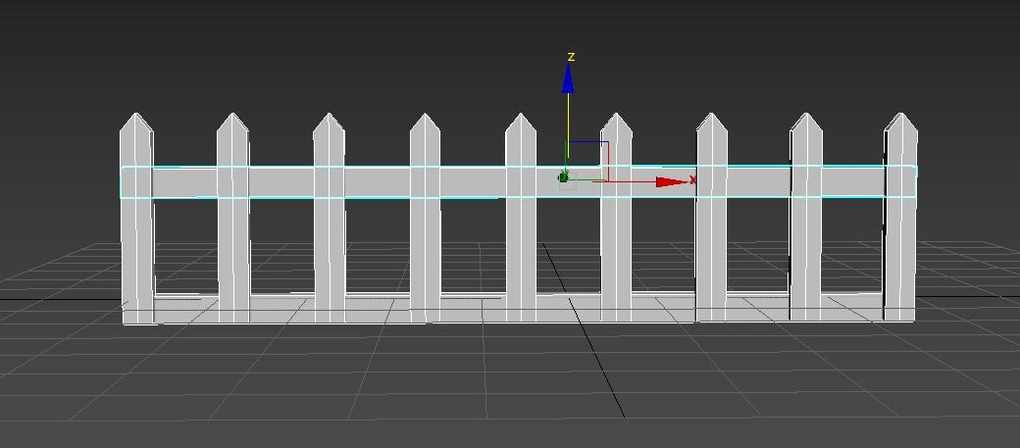This screenshot has height=448, width=1020.
Task: Click the yellow Z axis label
Action: [x=570, y=56]
